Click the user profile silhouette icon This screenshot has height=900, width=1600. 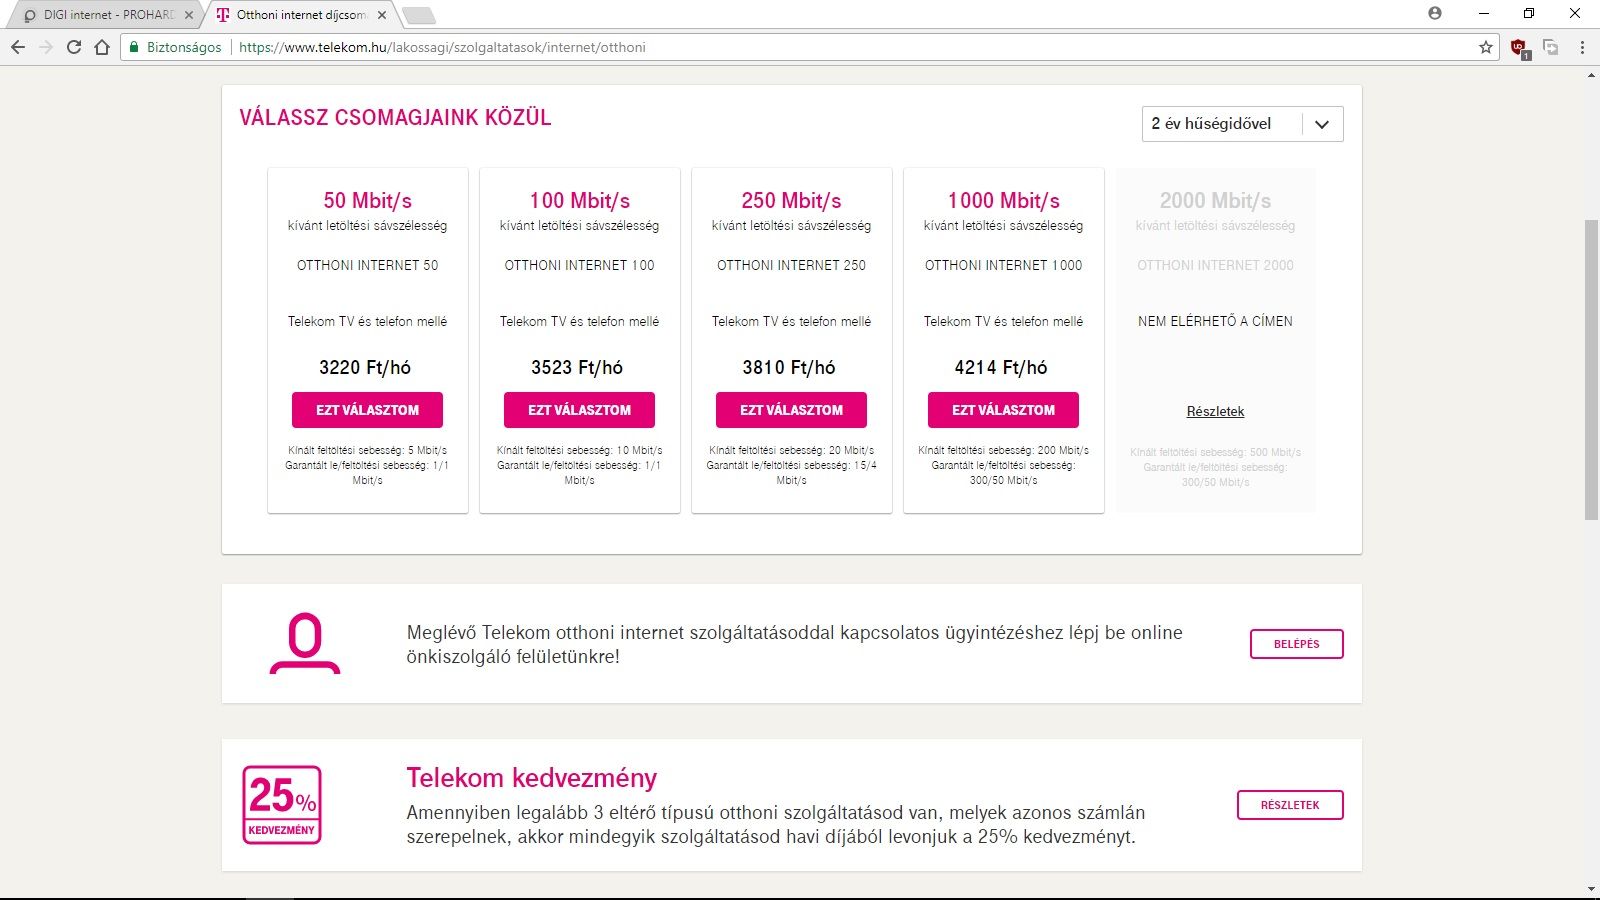tap(305, 643)
